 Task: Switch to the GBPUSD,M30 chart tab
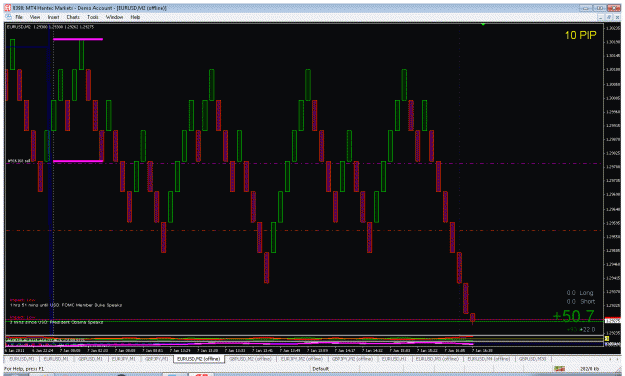532,359
